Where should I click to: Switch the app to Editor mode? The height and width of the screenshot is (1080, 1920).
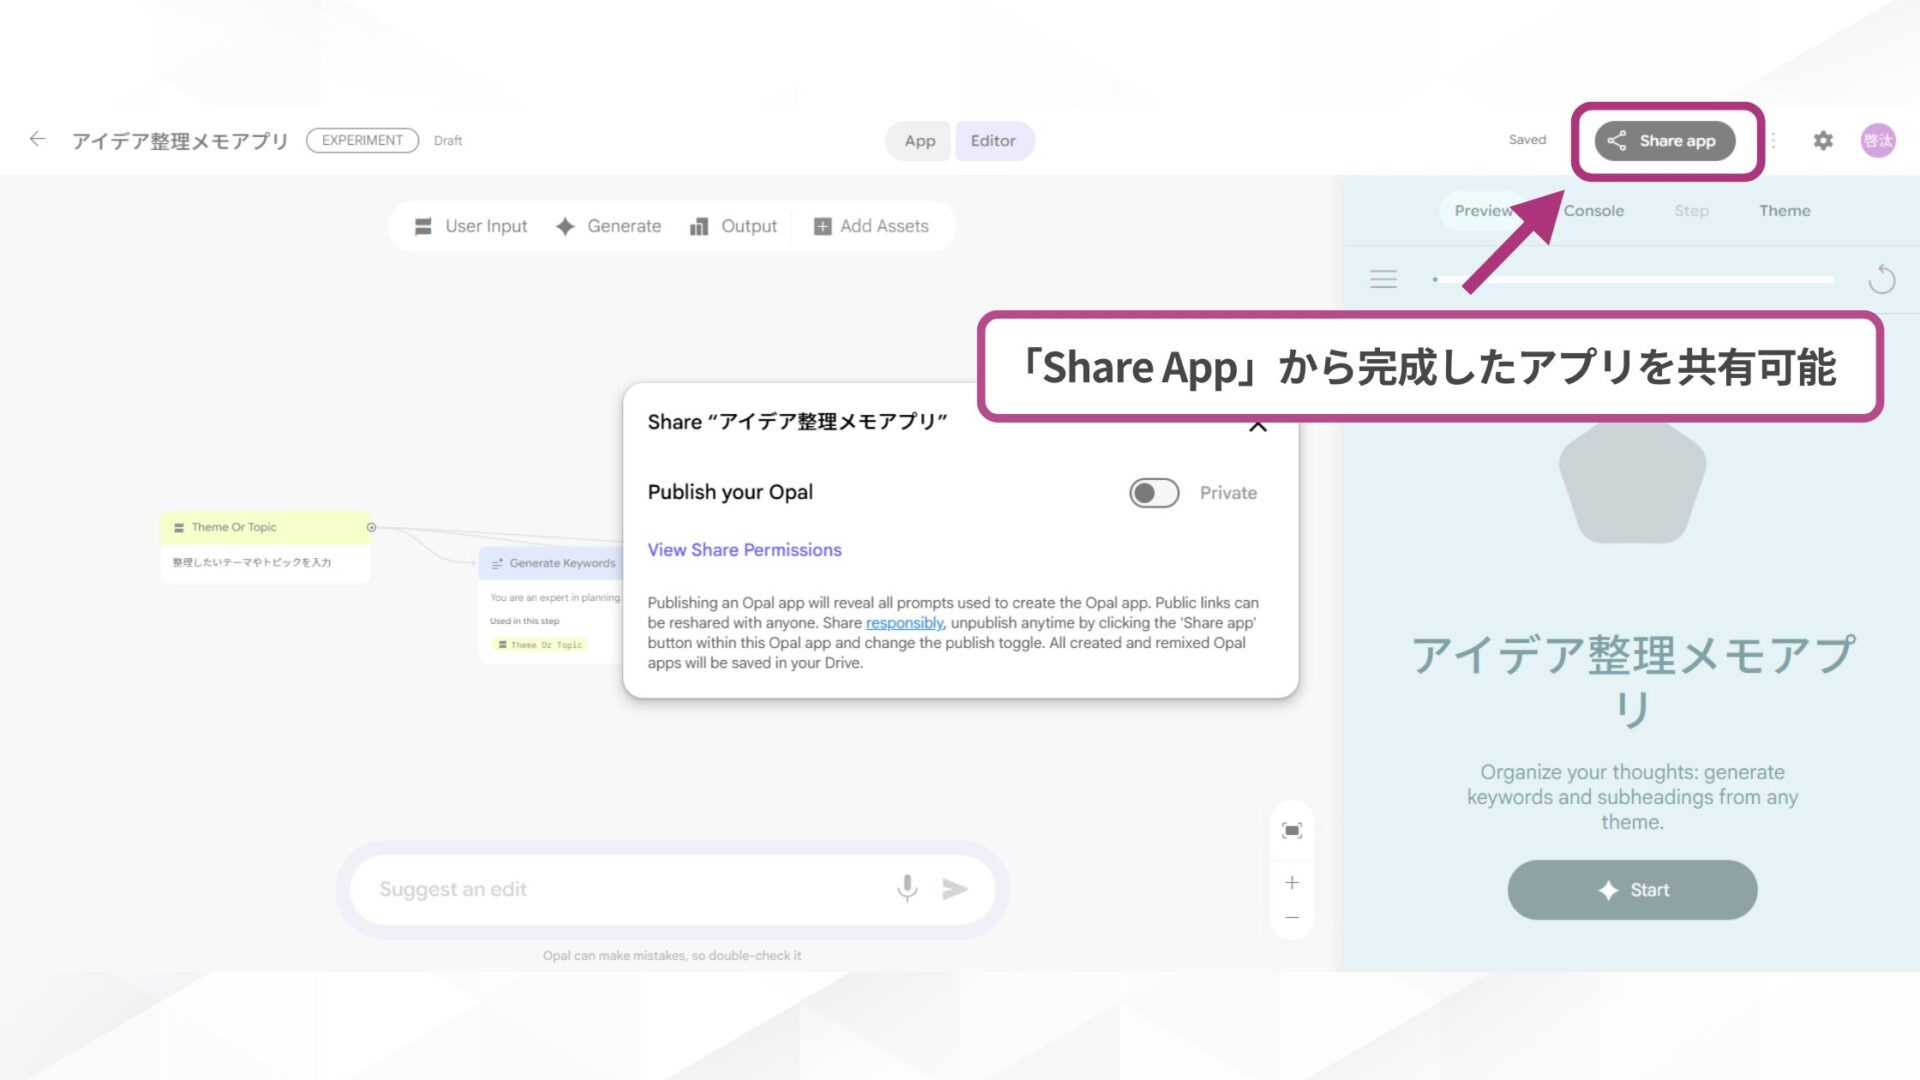[x=994, y=140]
